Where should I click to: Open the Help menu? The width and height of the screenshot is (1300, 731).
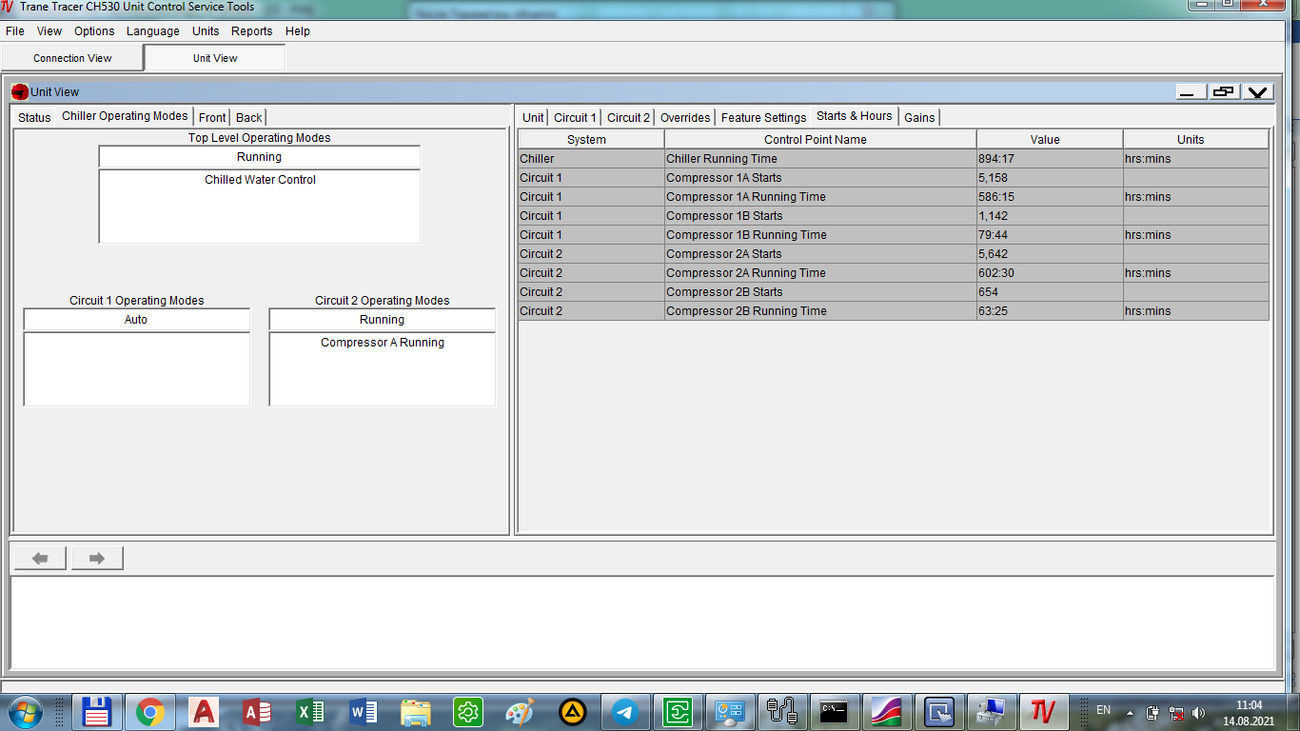click(298, 31)
